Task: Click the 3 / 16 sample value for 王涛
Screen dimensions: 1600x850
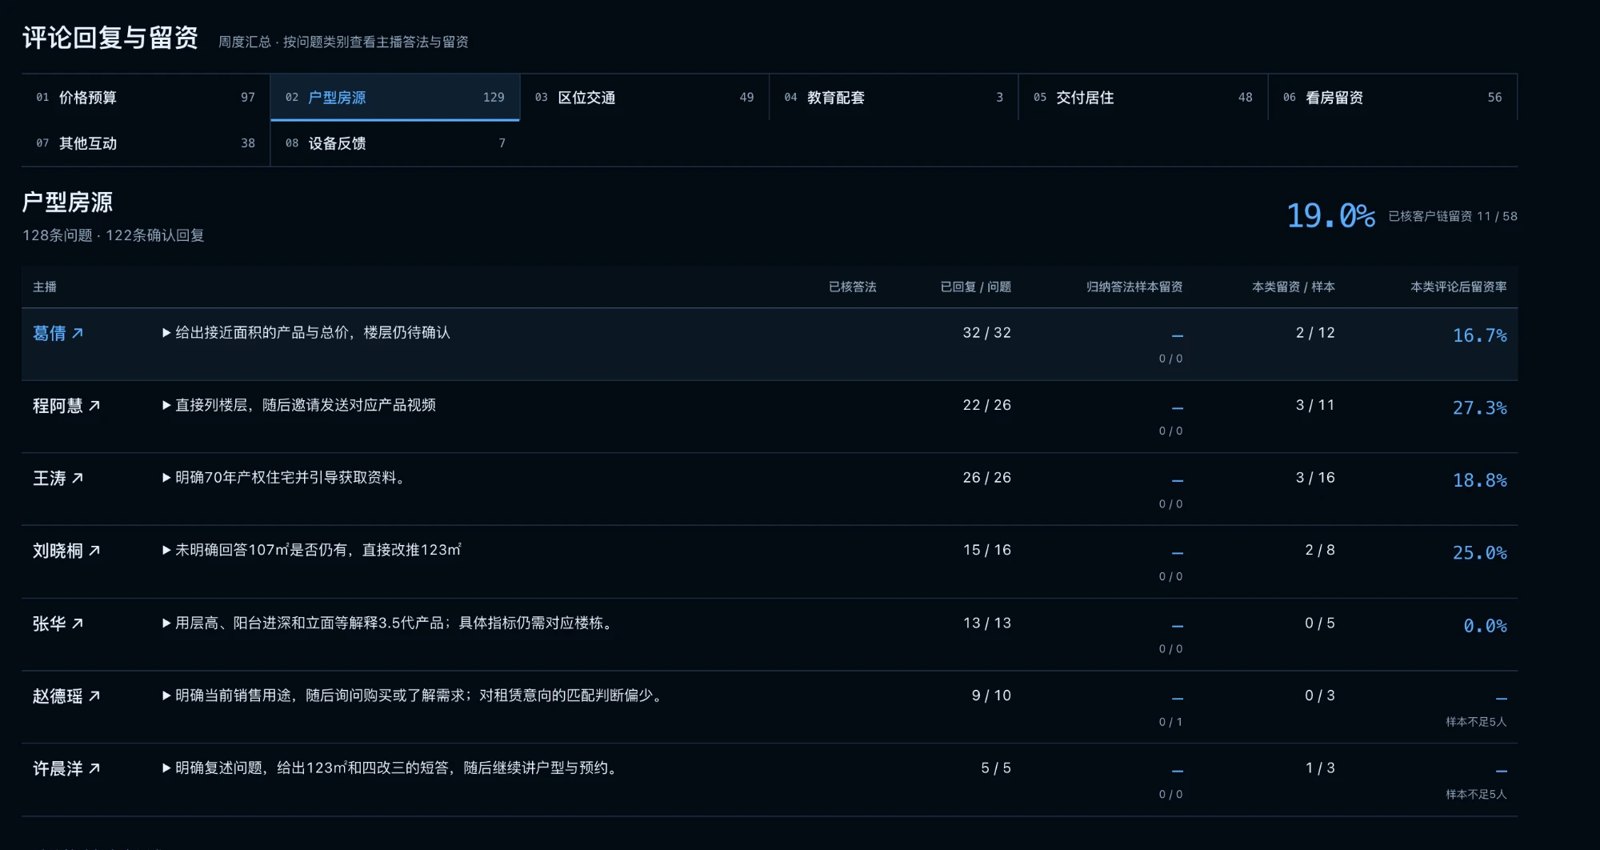Action: (1315, 478)
